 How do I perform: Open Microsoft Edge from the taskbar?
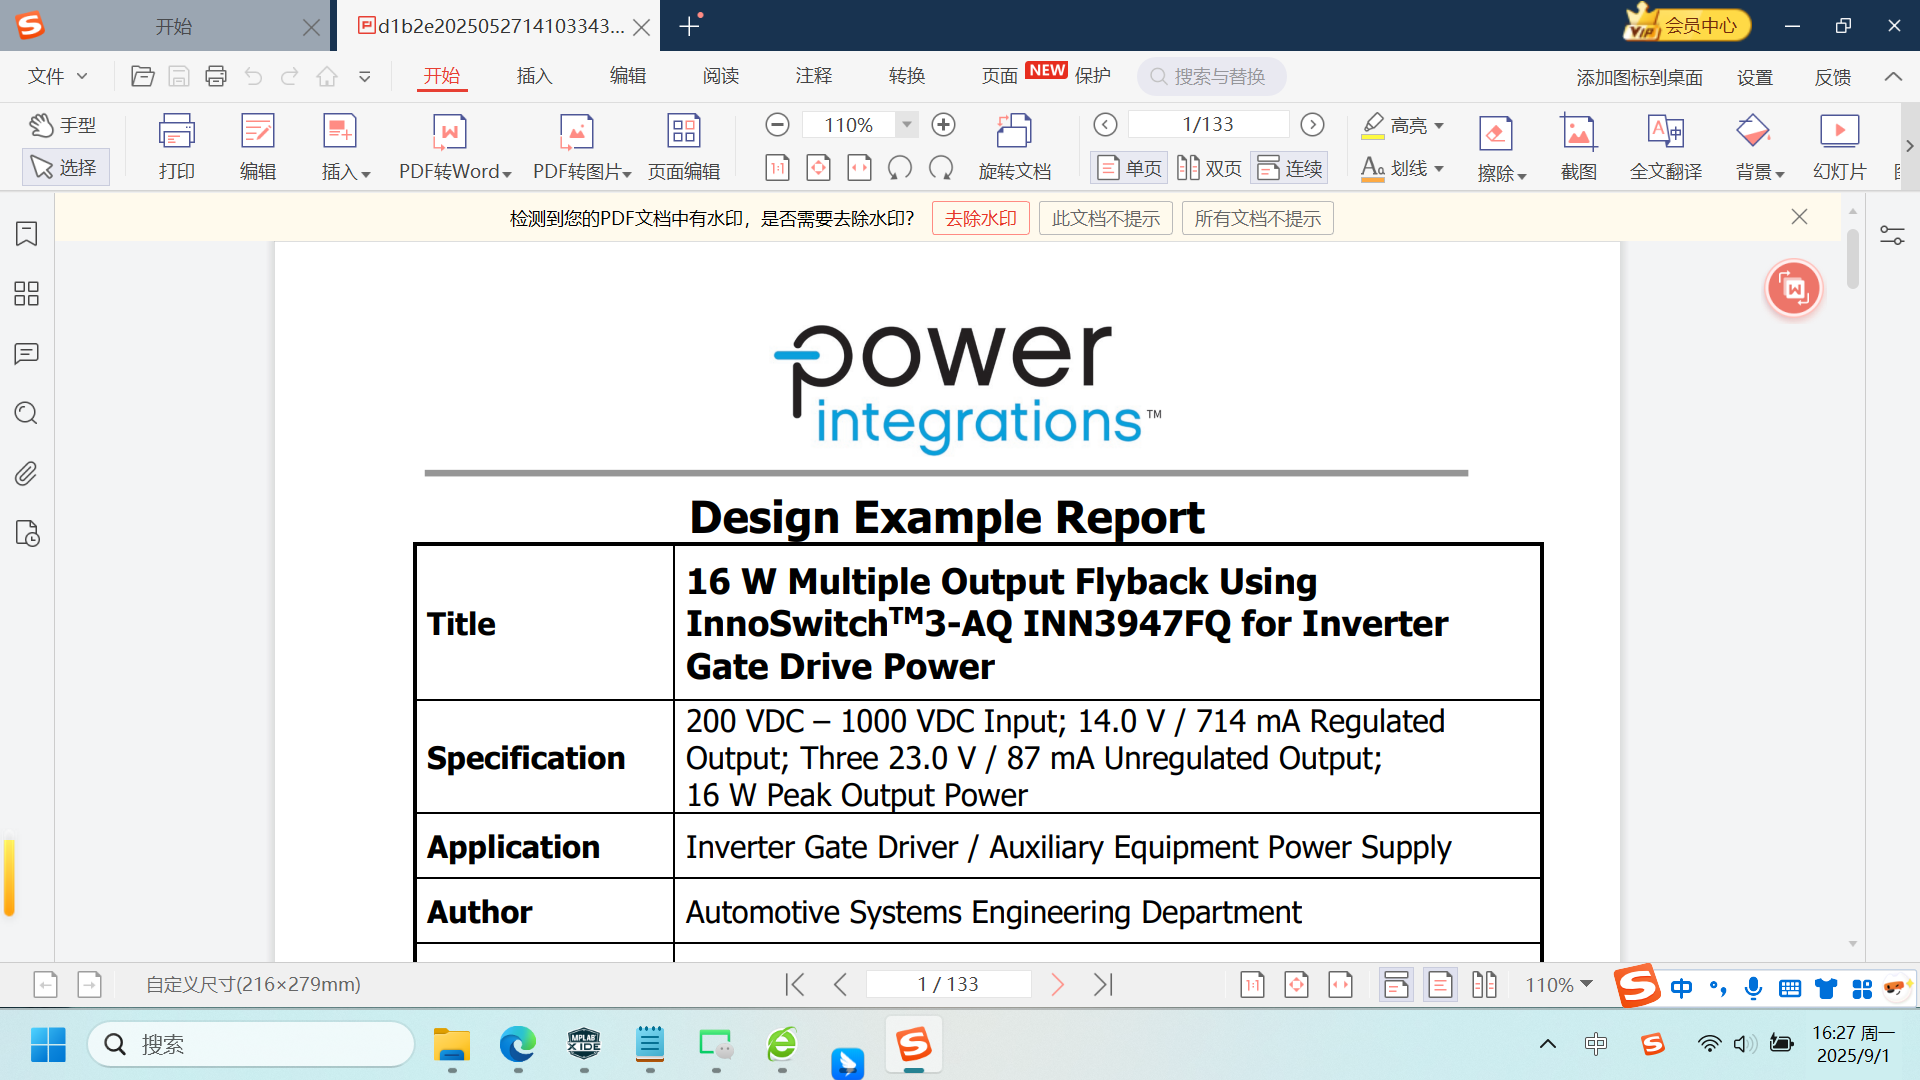click(518, 1045)
